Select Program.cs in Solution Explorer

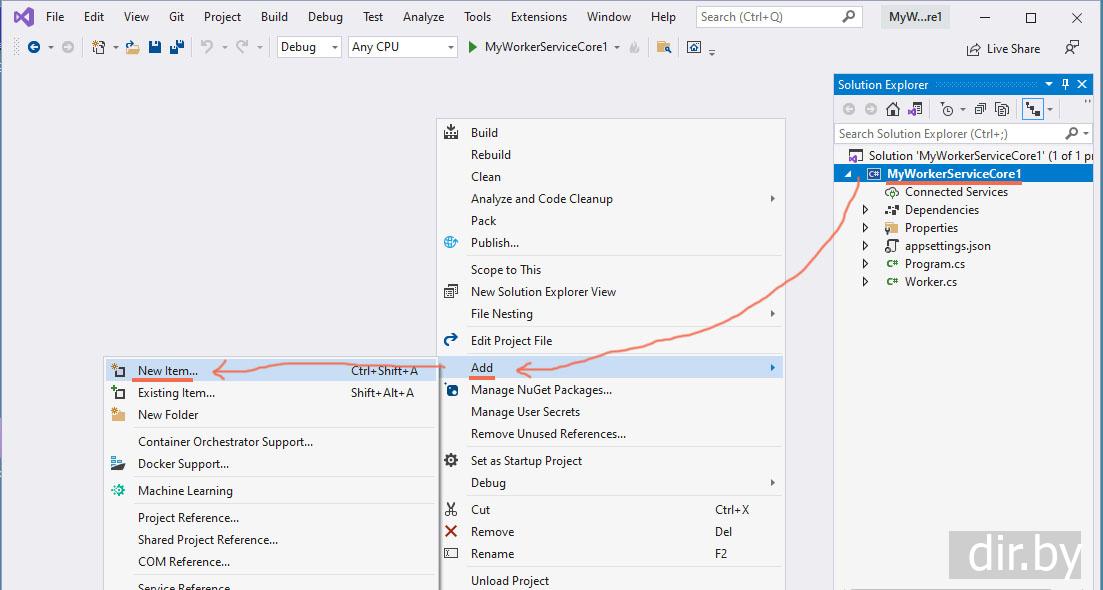point(934,264)
